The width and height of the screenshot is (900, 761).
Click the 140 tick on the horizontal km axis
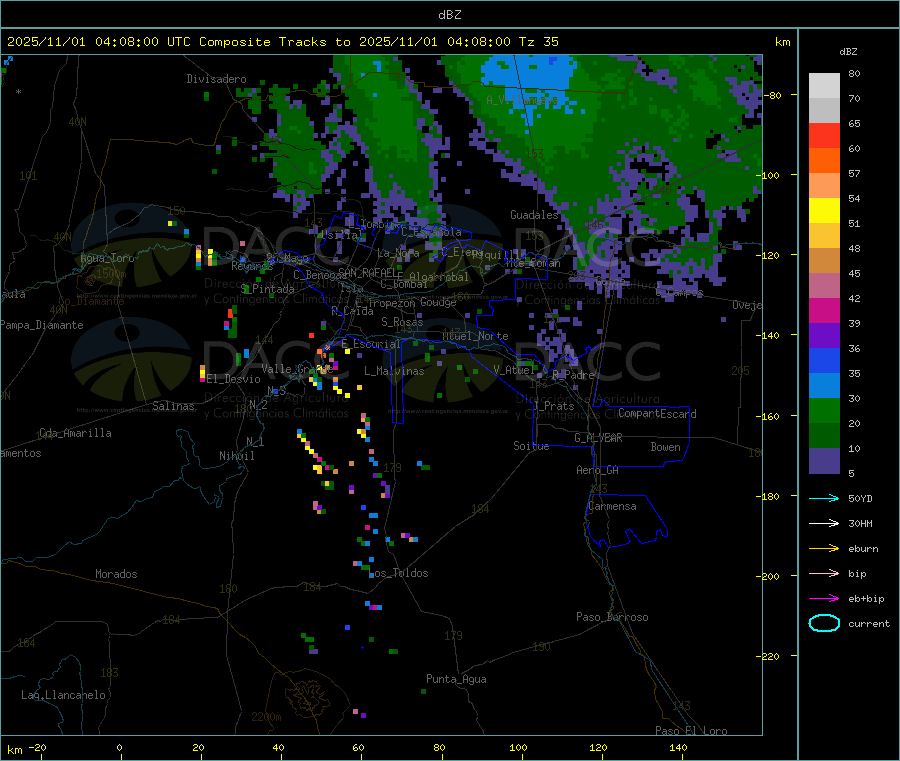pos(678,747)
